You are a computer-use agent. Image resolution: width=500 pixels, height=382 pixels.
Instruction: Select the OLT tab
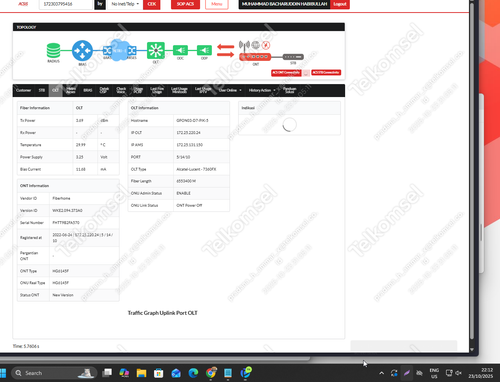[55, 90]
